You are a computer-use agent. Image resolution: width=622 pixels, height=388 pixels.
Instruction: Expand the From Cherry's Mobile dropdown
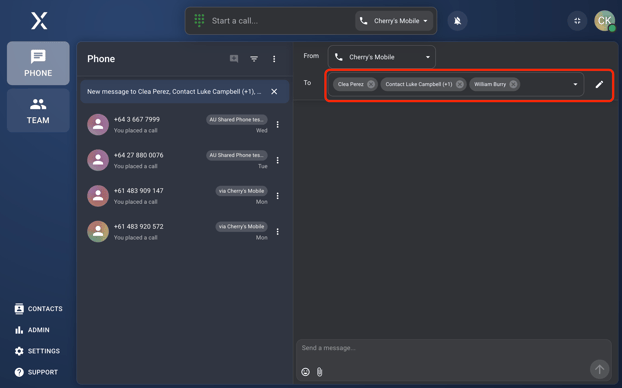[x=382, y=57]
